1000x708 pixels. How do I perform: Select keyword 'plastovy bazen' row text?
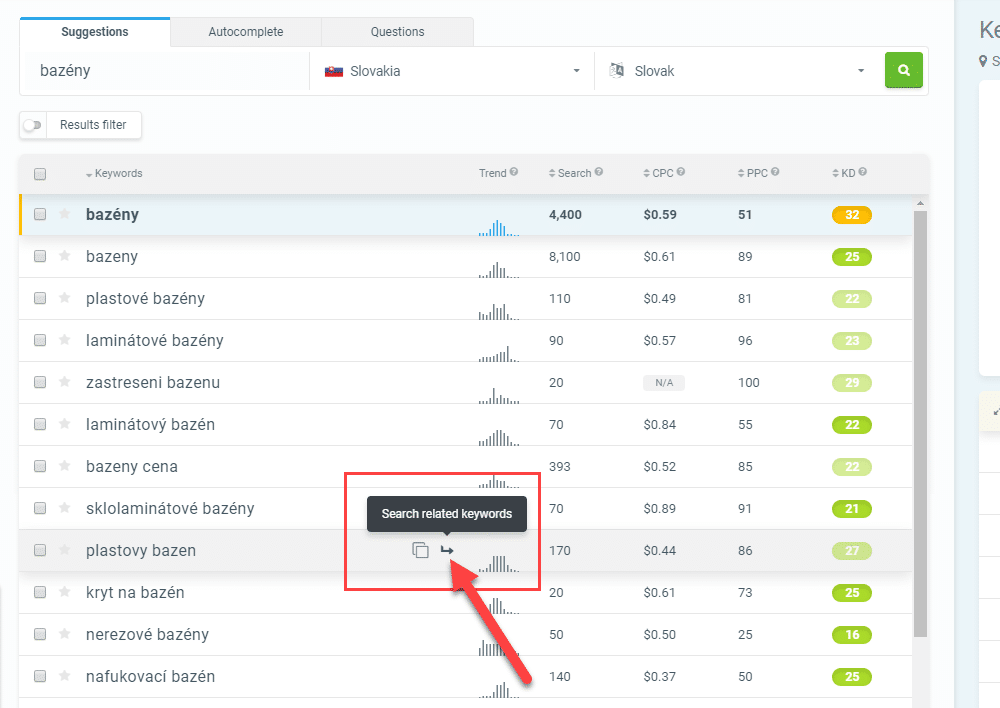point(141,550)
